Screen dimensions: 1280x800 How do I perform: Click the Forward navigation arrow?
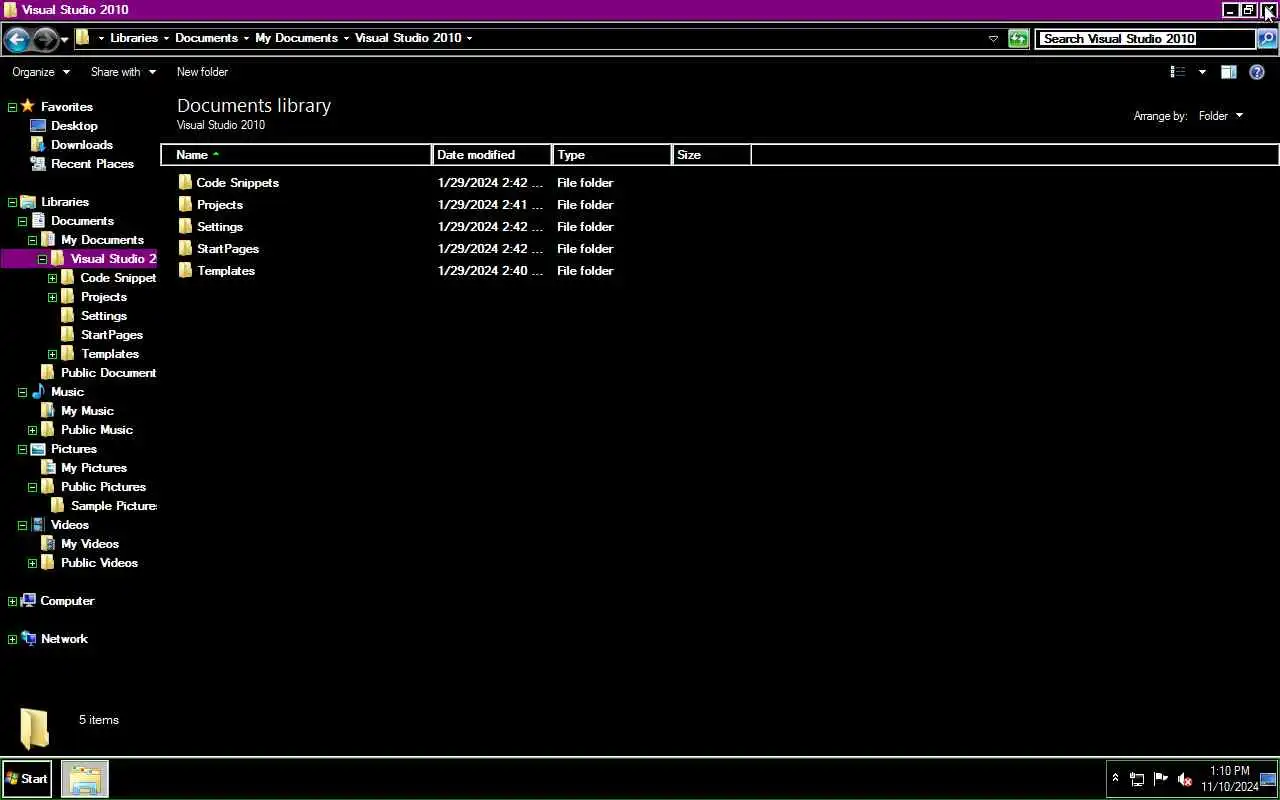(x=46, y=39)
